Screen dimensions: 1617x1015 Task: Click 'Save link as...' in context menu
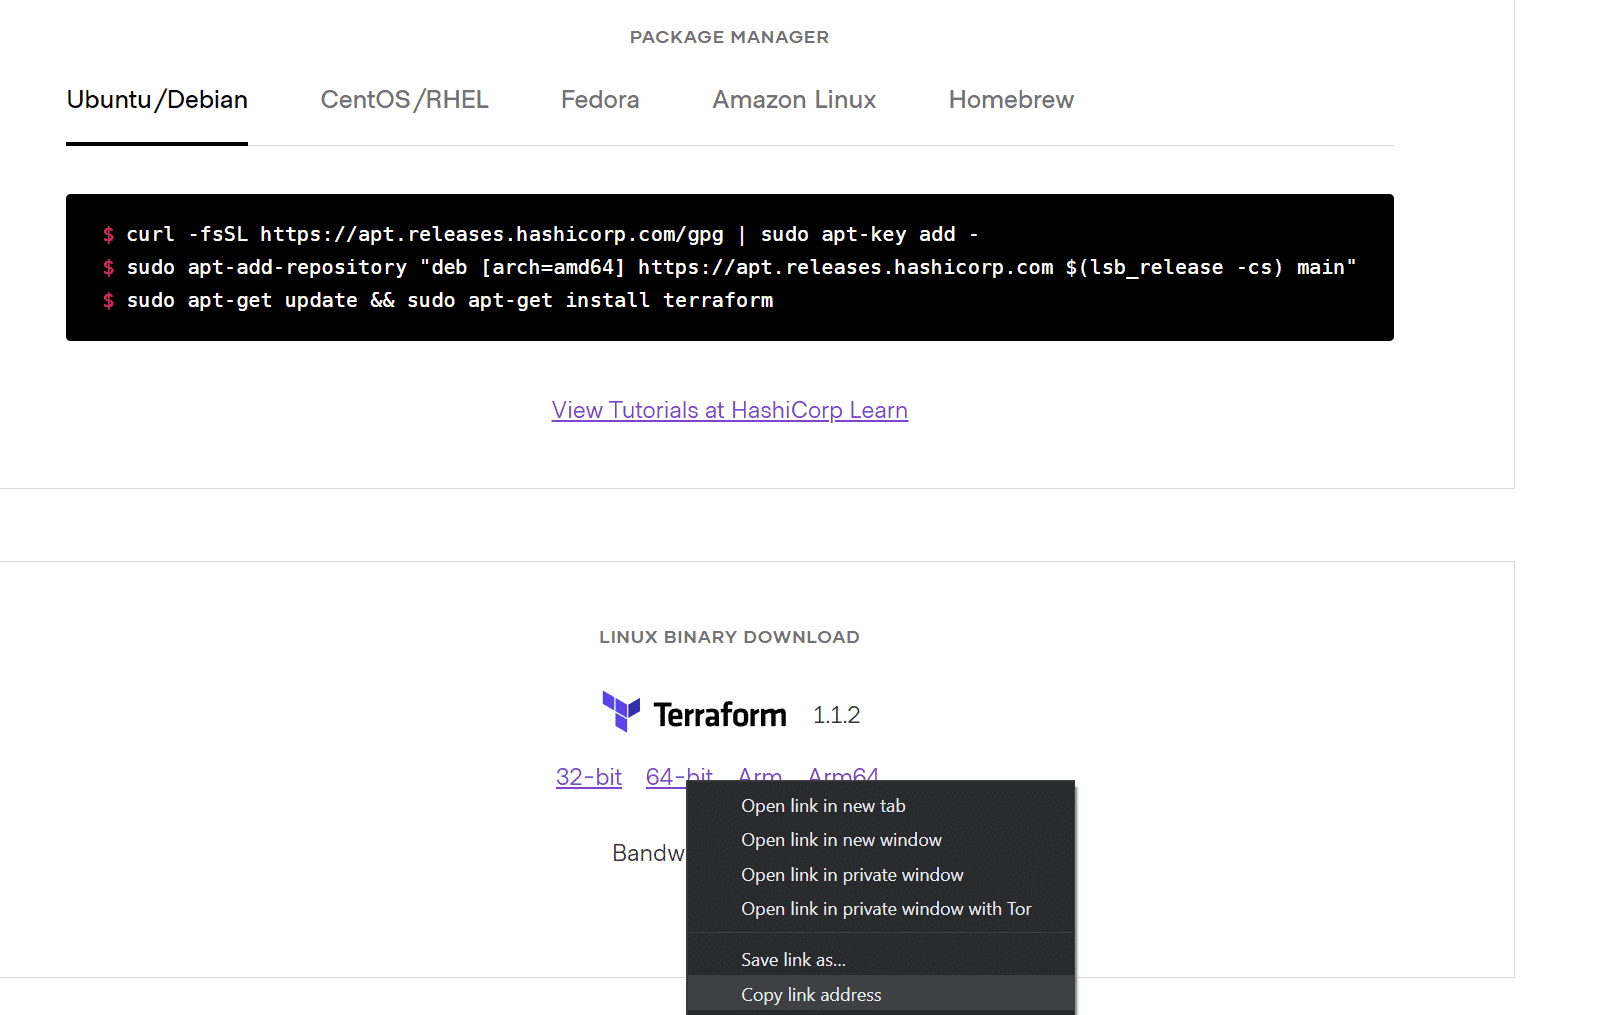click(x=793, y=958)
